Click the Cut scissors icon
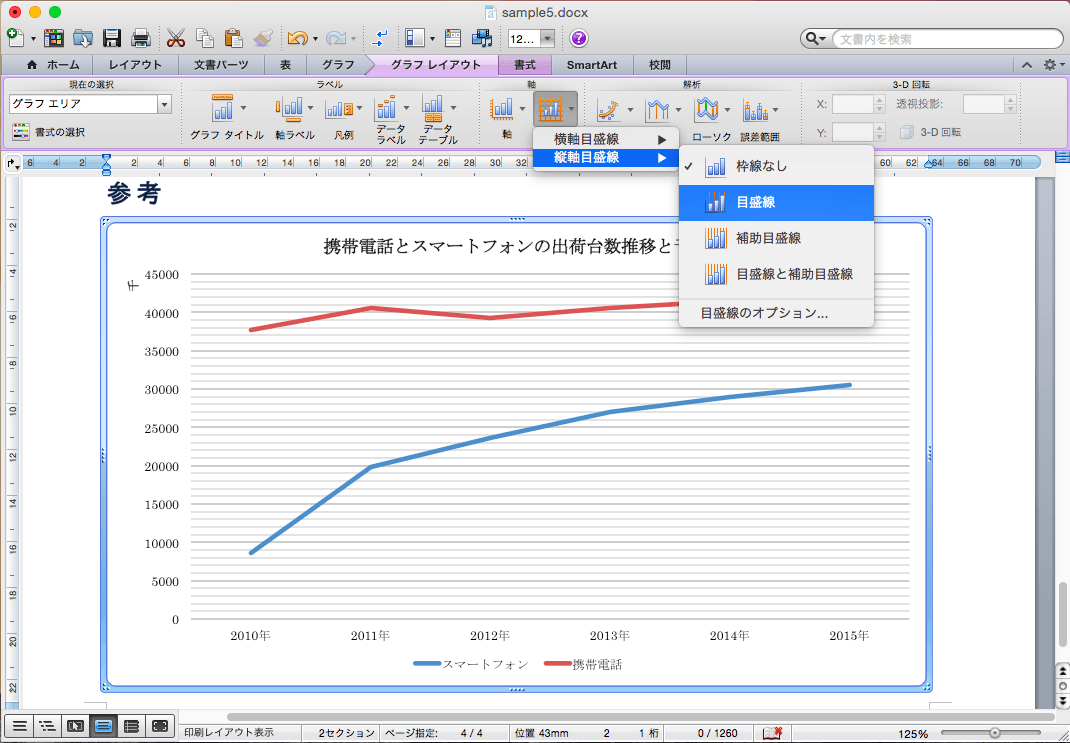The image size is (1070, 743). coord(175,38)
